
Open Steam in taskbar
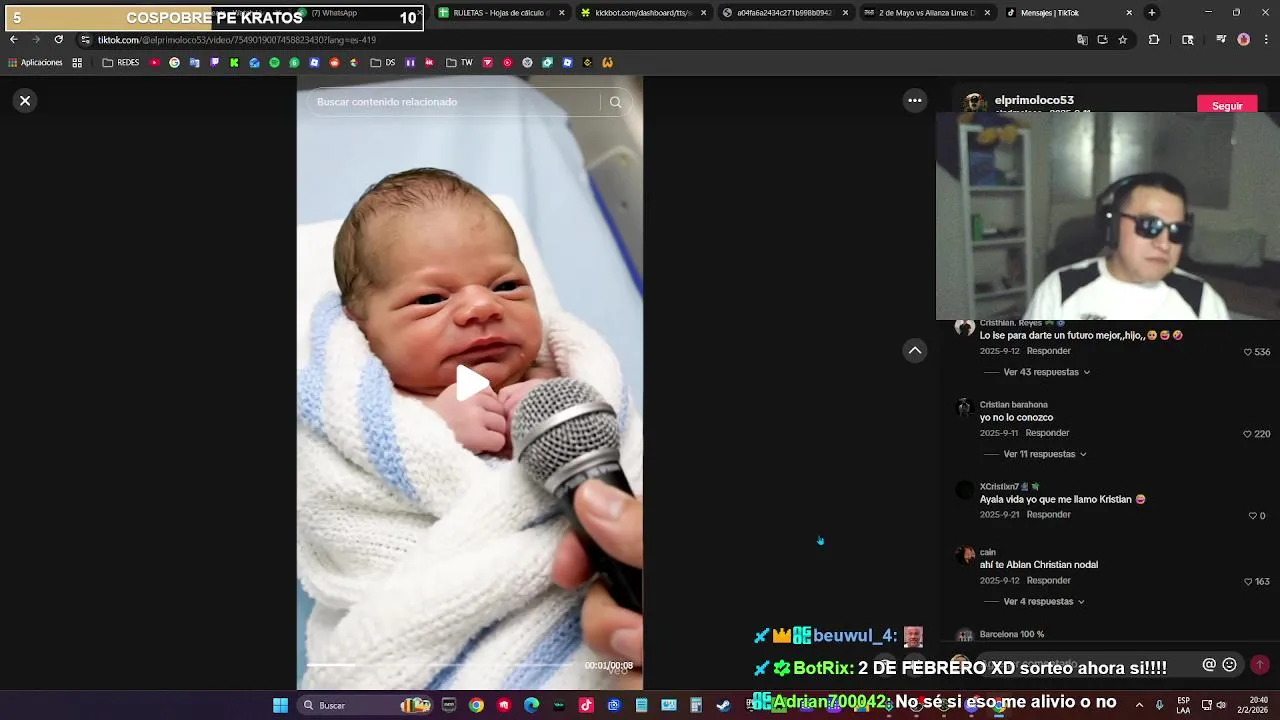tap(723, 705)
